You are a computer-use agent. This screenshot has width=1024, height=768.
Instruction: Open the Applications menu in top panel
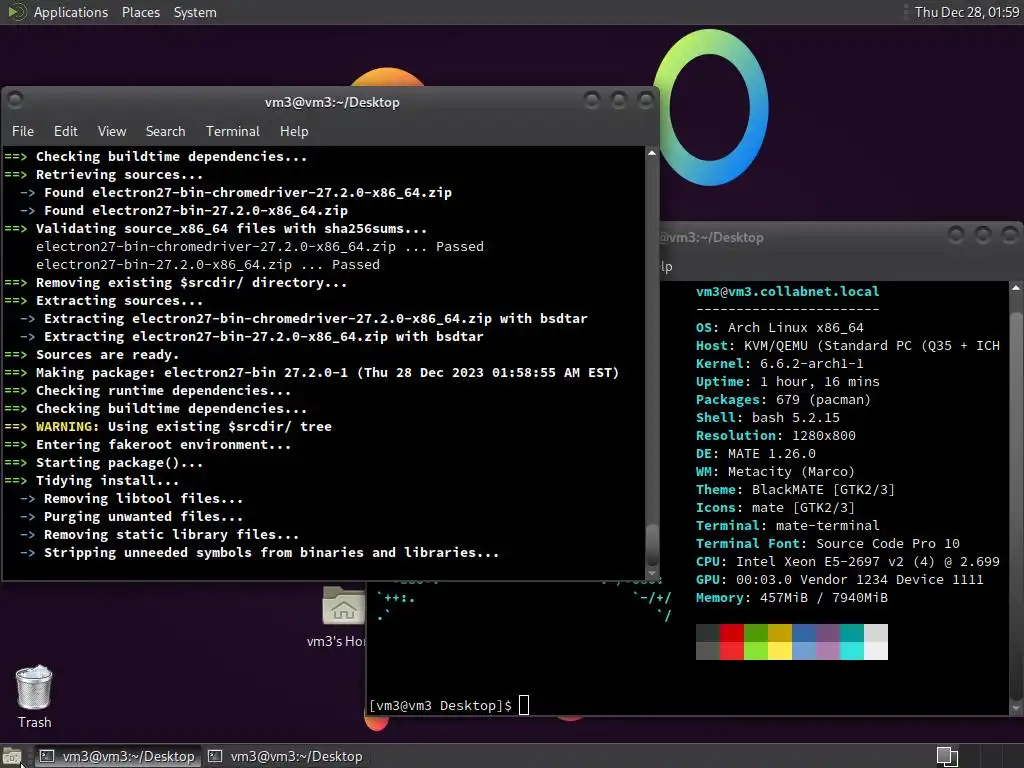(x=71, y=12)
